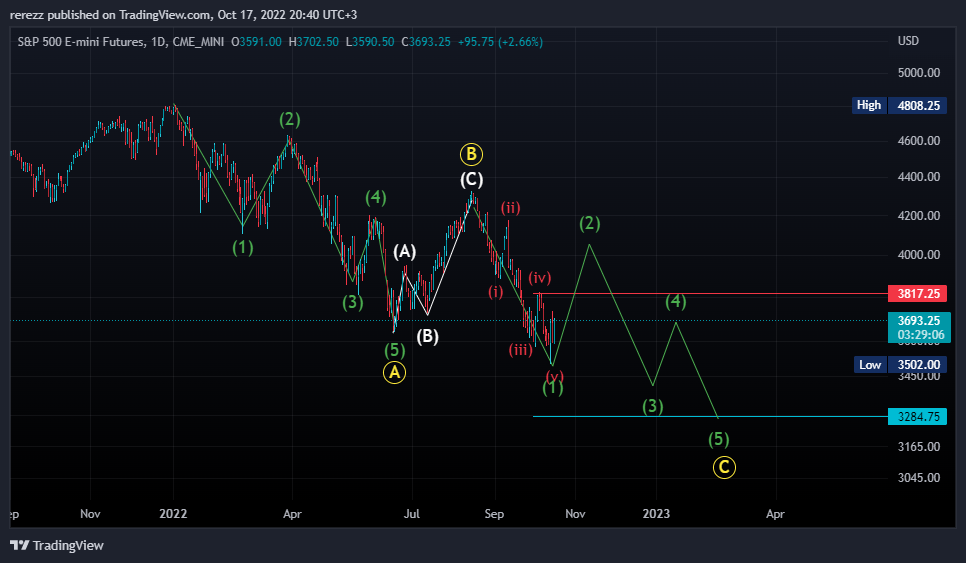Click the 5000.00 price axis label

(x=919, y=73)
